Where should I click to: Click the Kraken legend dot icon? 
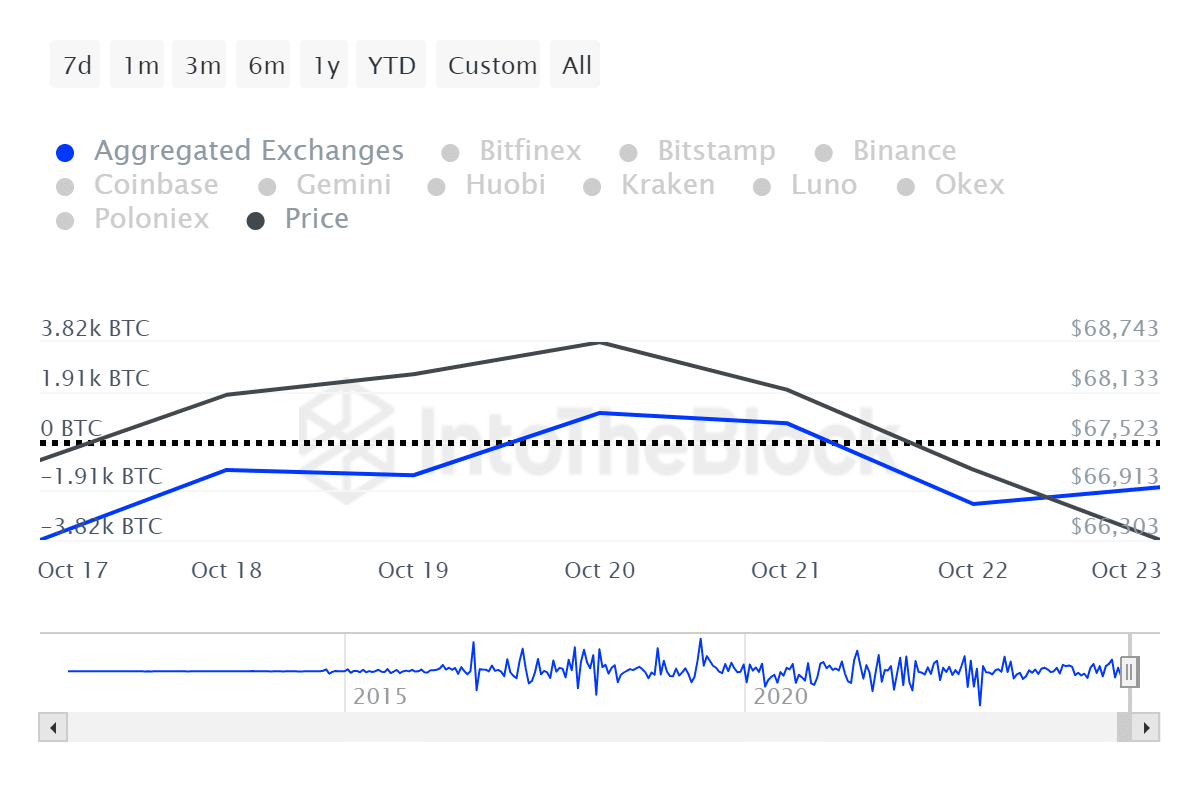pyautogui.click(x=593, y=185)
